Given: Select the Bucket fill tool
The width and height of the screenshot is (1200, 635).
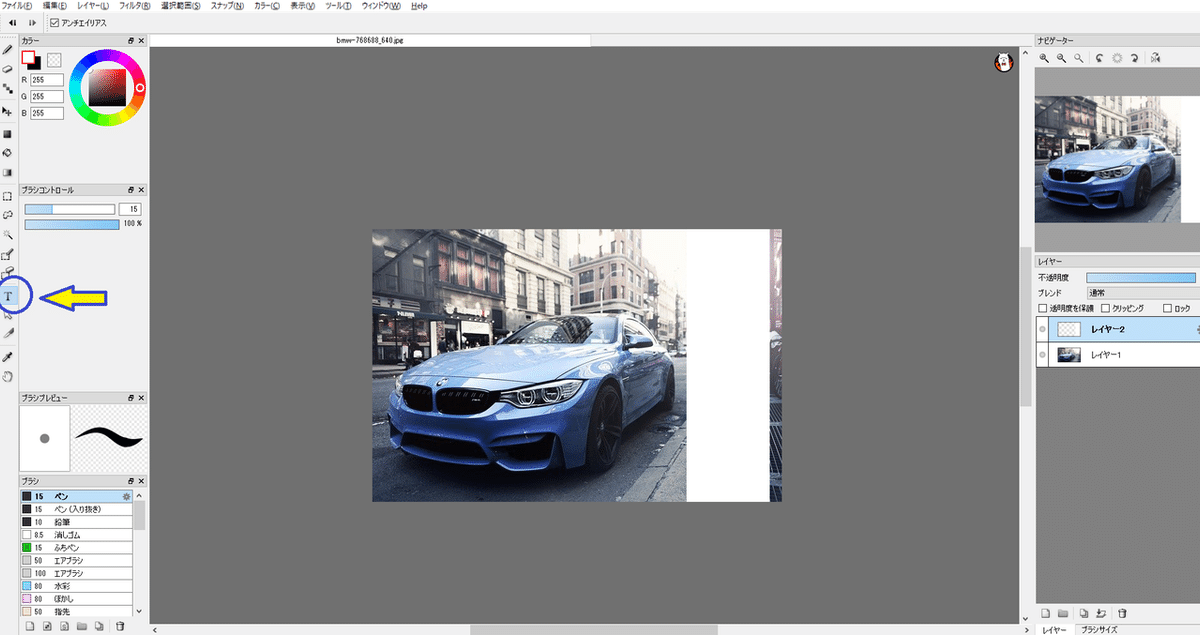Looking at the screenshot, I should tap(7, 153).
